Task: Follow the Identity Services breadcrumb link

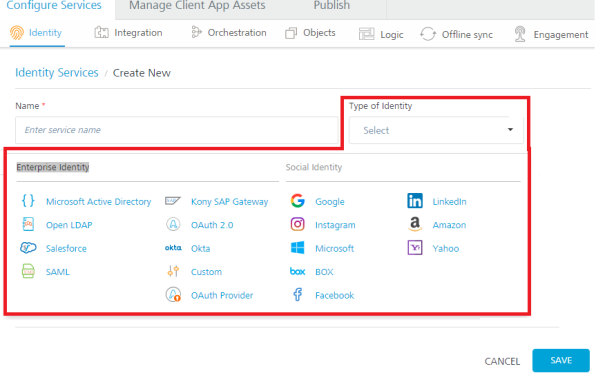Action: (x=57, y=73)
